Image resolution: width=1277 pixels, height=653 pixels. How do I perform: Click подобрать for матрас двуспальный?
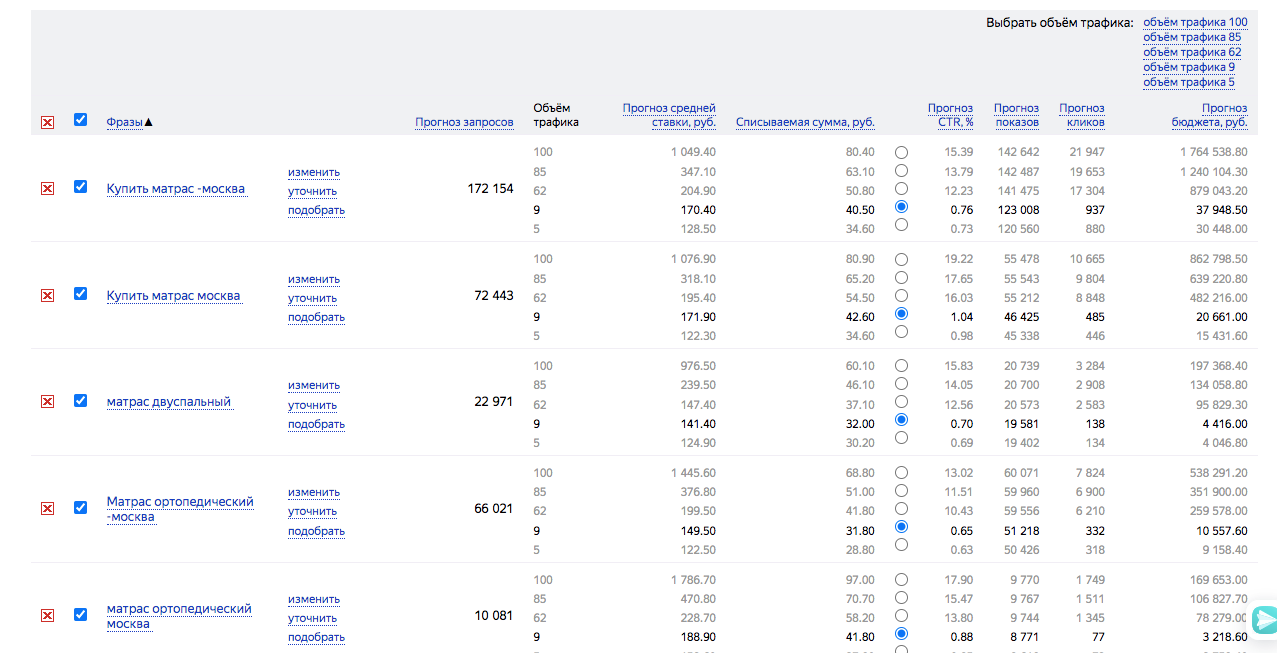point(316,424)
